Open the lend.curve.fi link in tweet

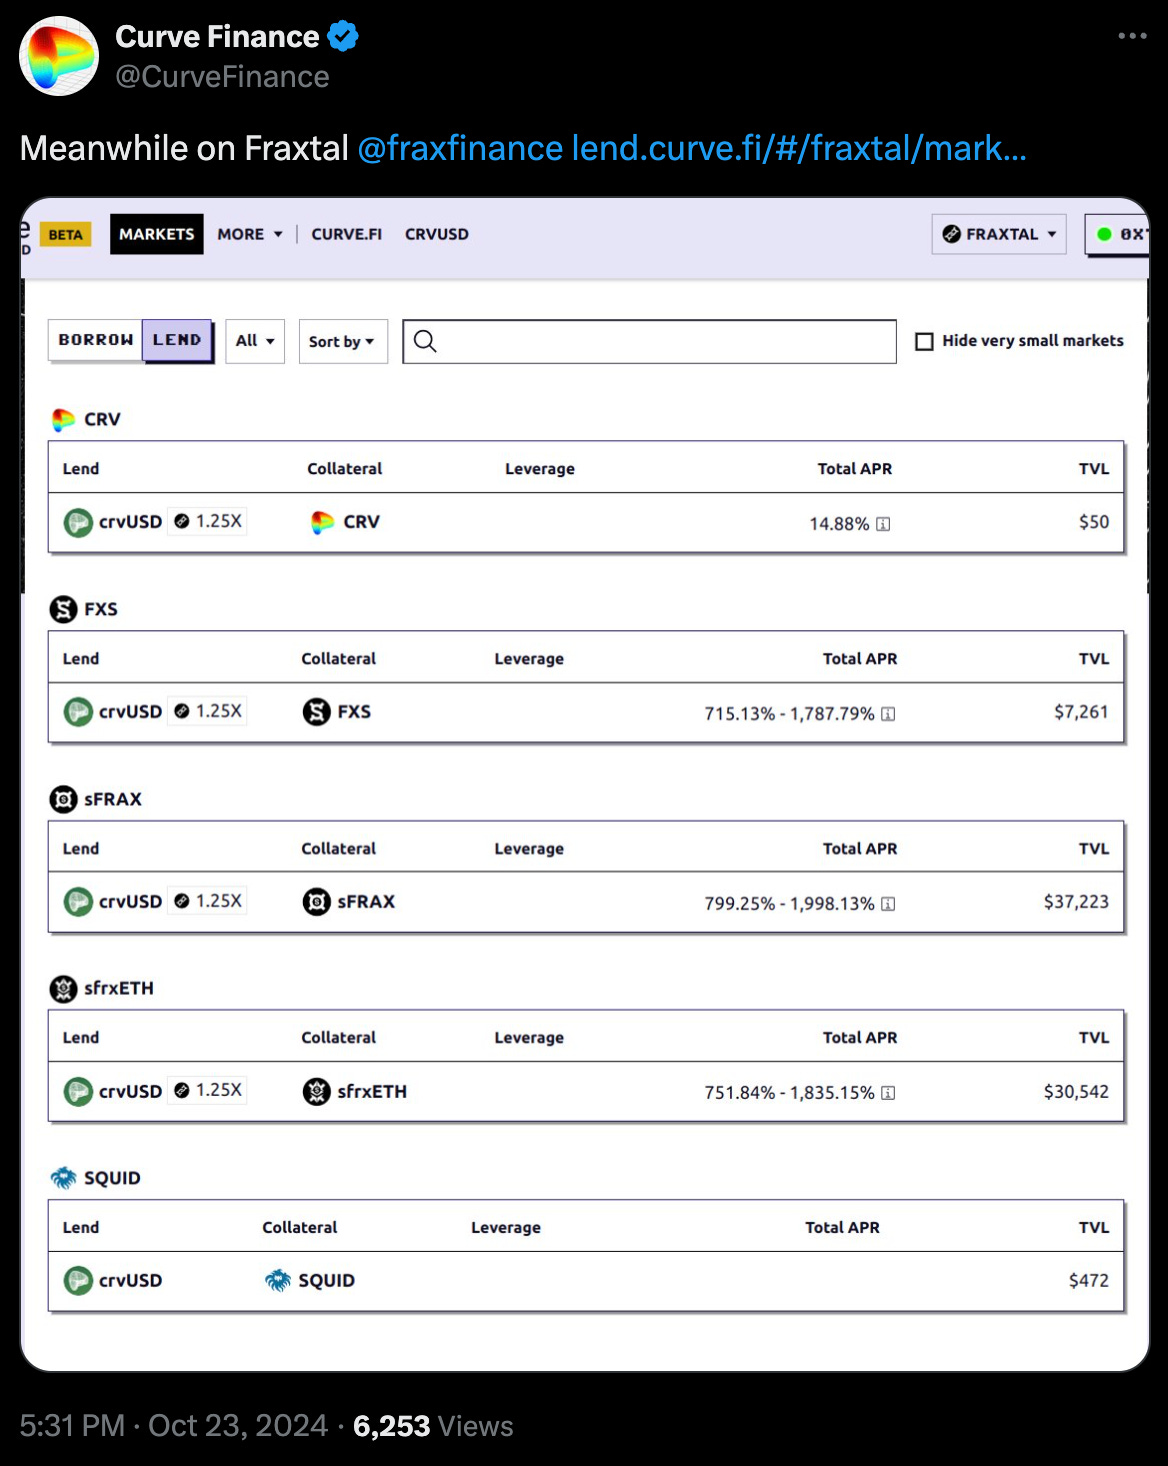pyautogui.click(x=799, y=148)
